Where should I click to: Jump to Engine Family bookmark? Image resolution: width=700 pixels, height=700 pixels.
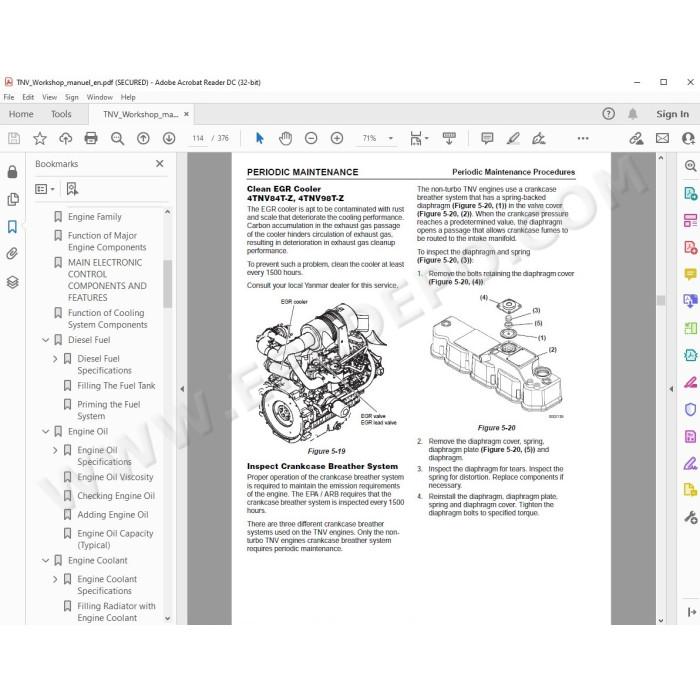(x=95, y=217)
